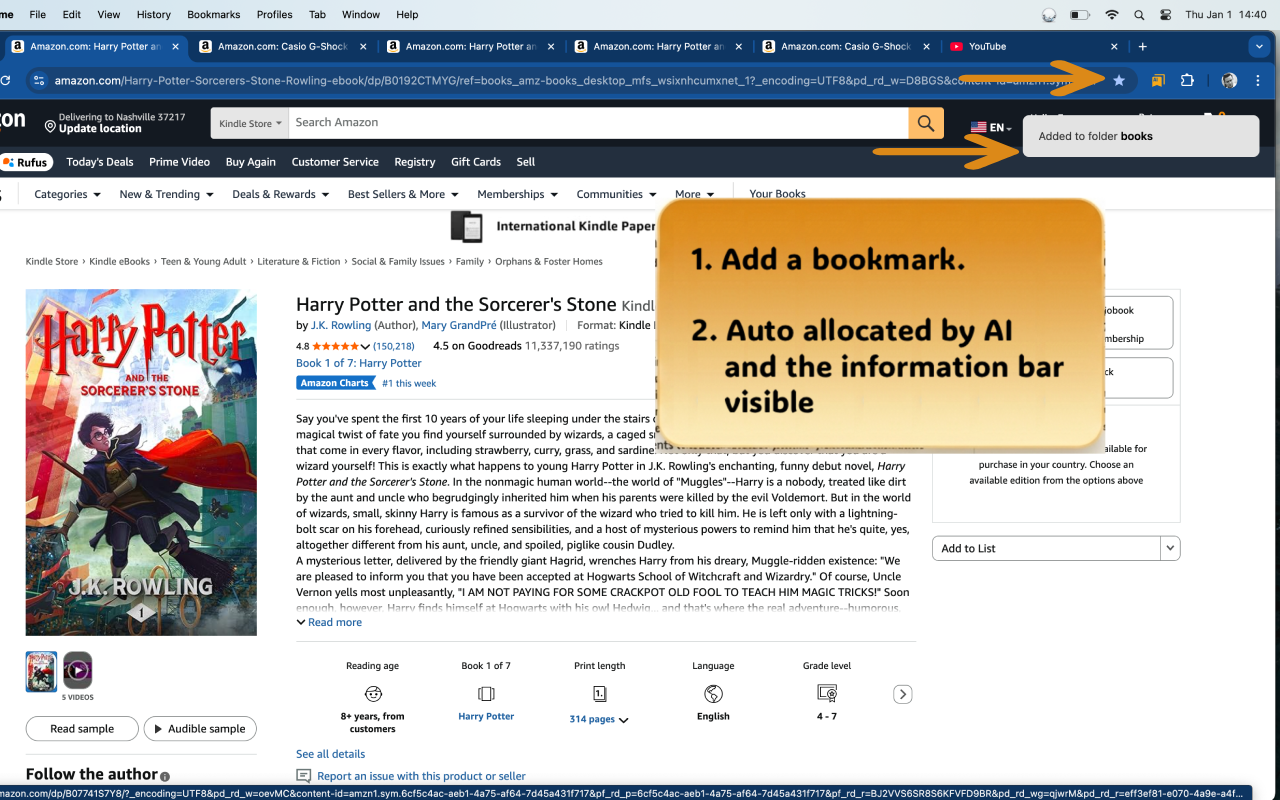
Task: Click the Report an issue speech-bubble icon
Action: pos(302,775)
